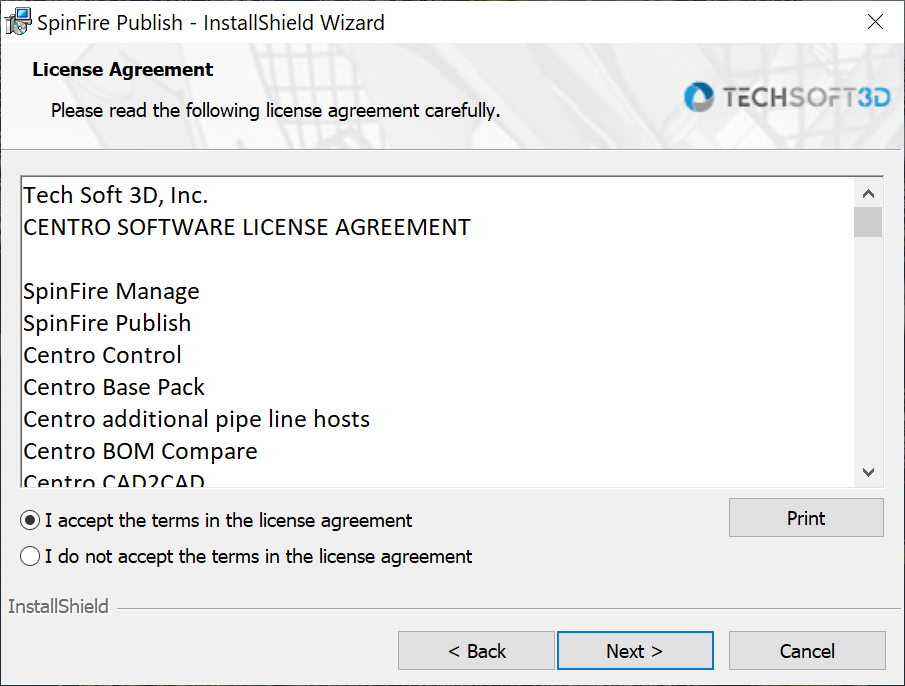Click the scrollbar track below the thumb
This screenshot has height=686, width=905.
(868, 350)
